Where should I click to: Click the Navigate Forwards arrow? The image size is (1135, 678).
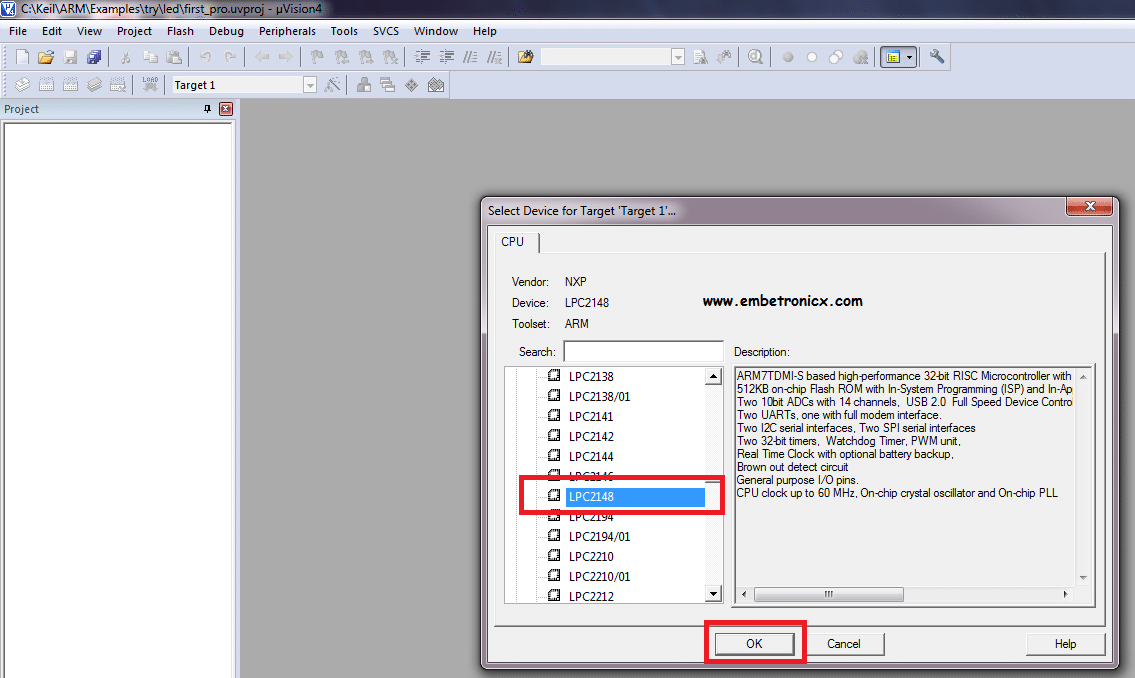pyautogui.click(x=286, y=57)
